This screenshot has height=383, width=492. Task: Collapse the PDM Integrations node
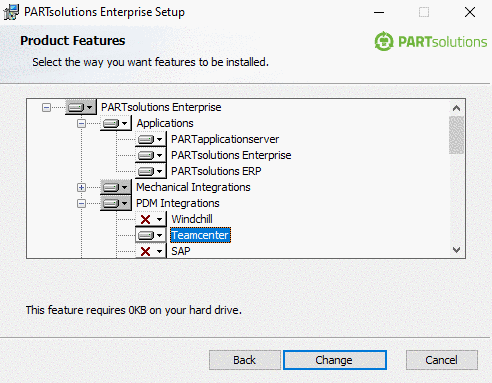point(81,203)
